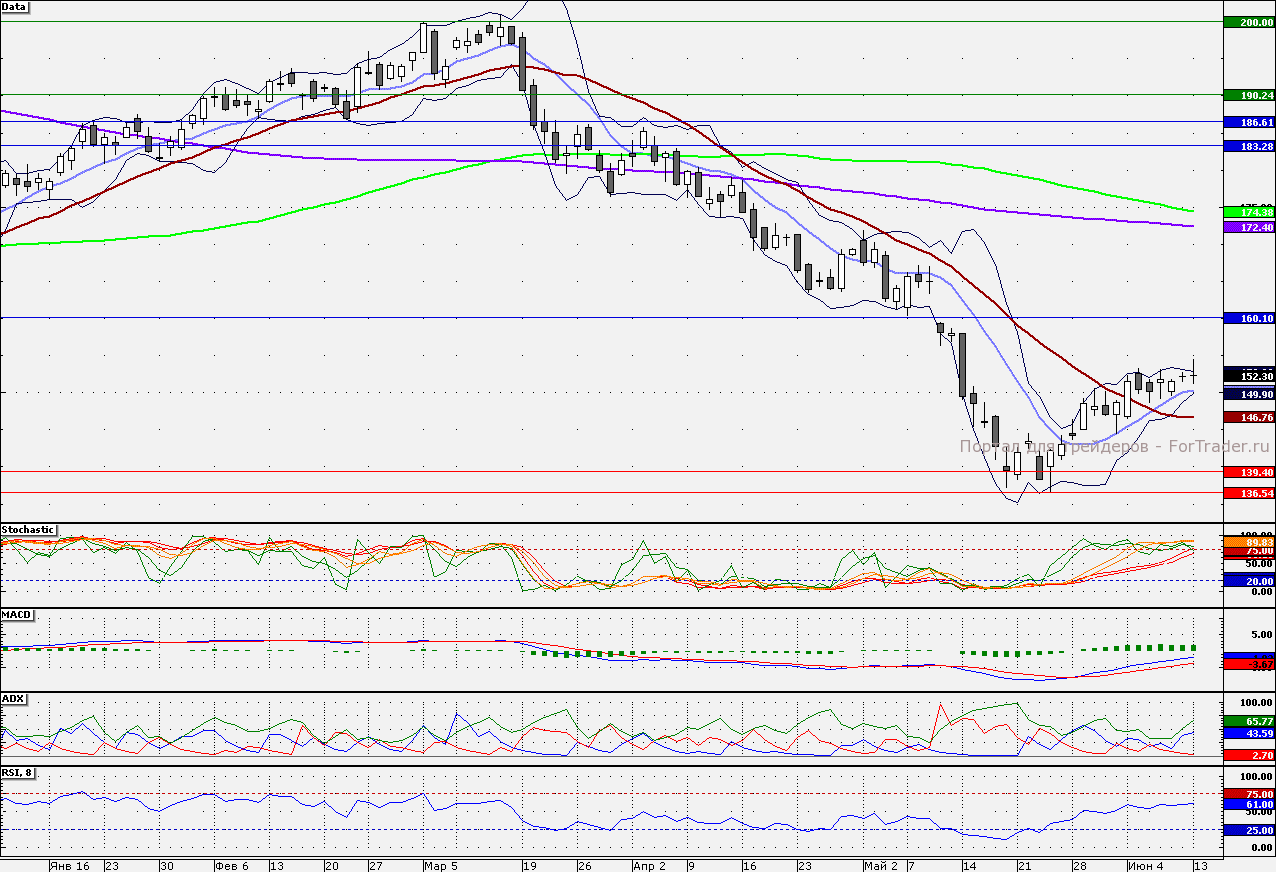Viewport: 1276px width, 872px height.
Task: Select the purple 172.40 moving average tag
Action: click(1249, 228)
